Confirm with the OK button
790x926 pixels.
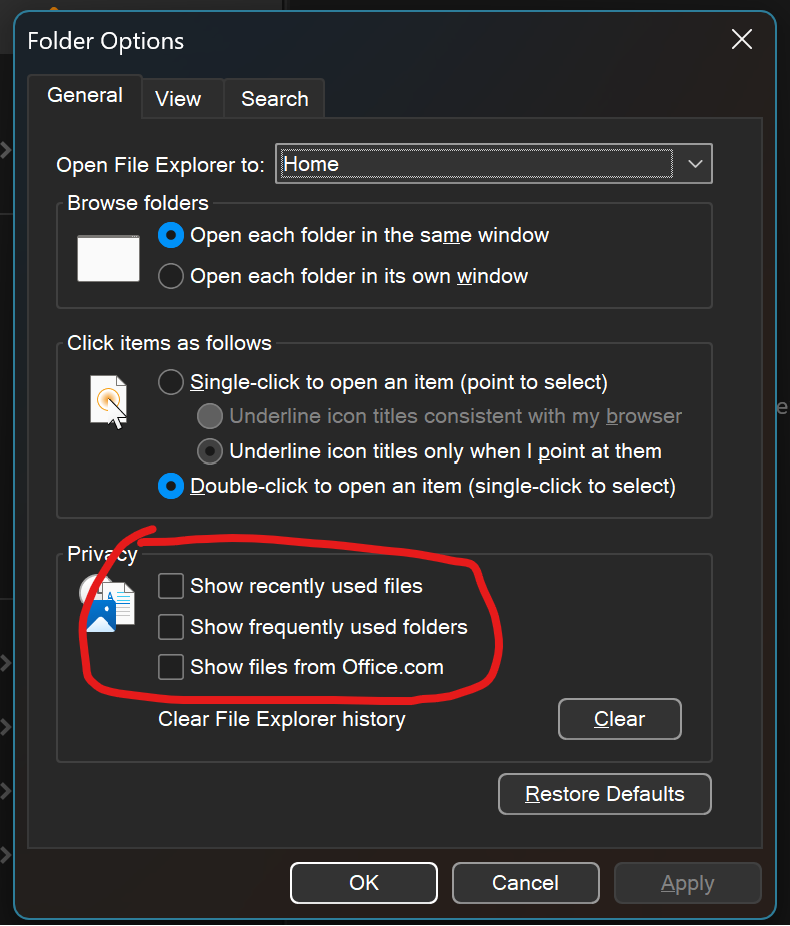pos(364,883)
